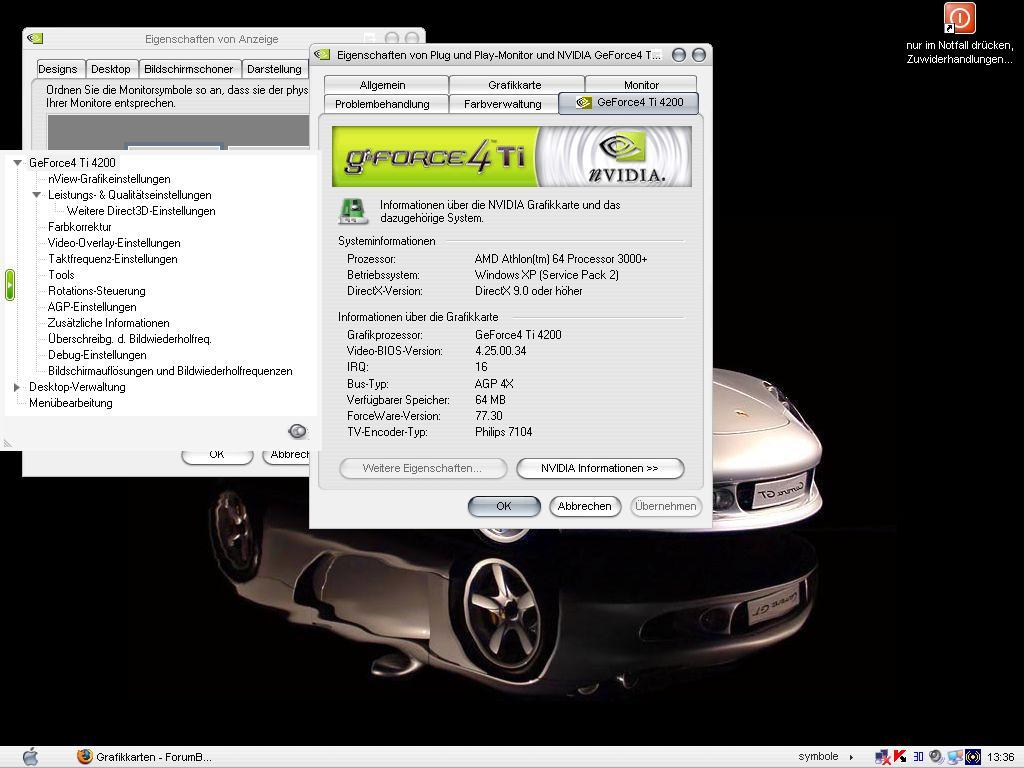Click the ForceWare-Version value 77.30
1024x768 pixels.
(488, 416)
